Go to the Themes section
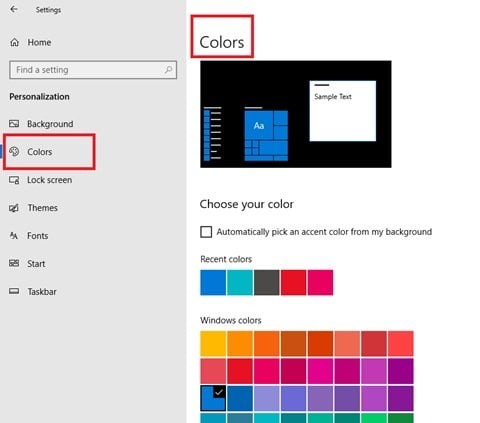Viewport: 480px width, 423px height. point(42,208)
